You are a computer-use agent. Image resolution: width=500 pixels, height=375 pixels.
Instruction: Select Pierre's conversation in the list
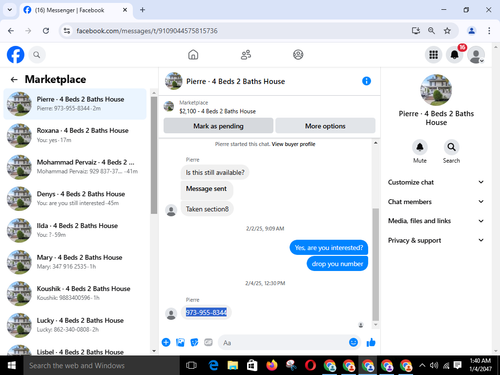[x=75, y=104]
